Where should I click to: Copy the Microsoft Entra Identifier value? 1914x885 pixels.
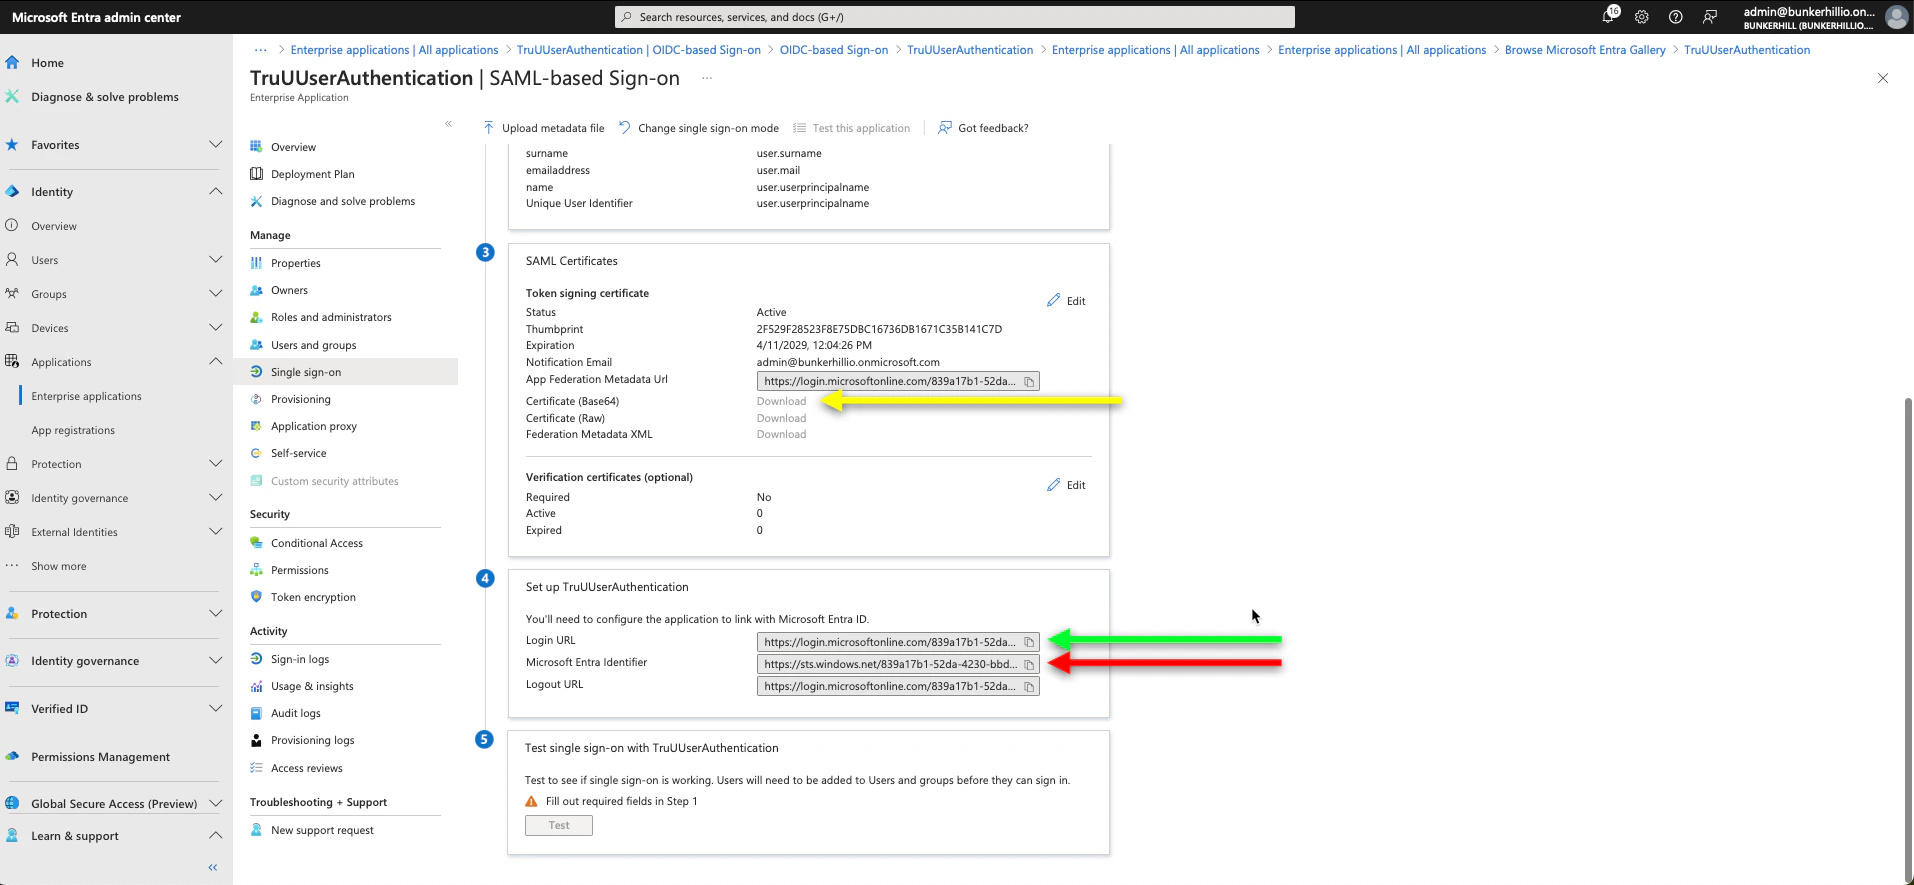(x=1029, y=664)
